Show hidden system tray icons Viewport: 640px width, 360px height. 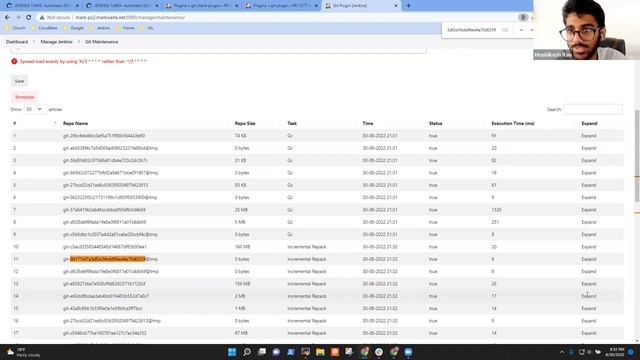[562, 352]
